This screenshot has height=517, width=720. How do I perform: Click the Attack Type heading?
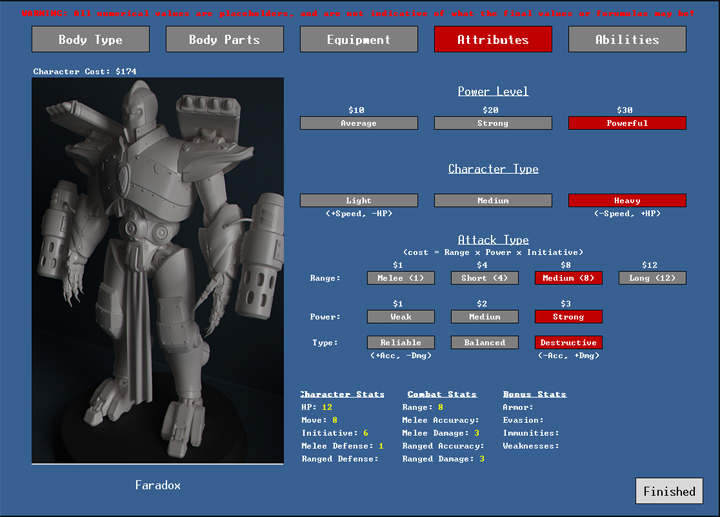pyautogui.click(x=493, y=240)
